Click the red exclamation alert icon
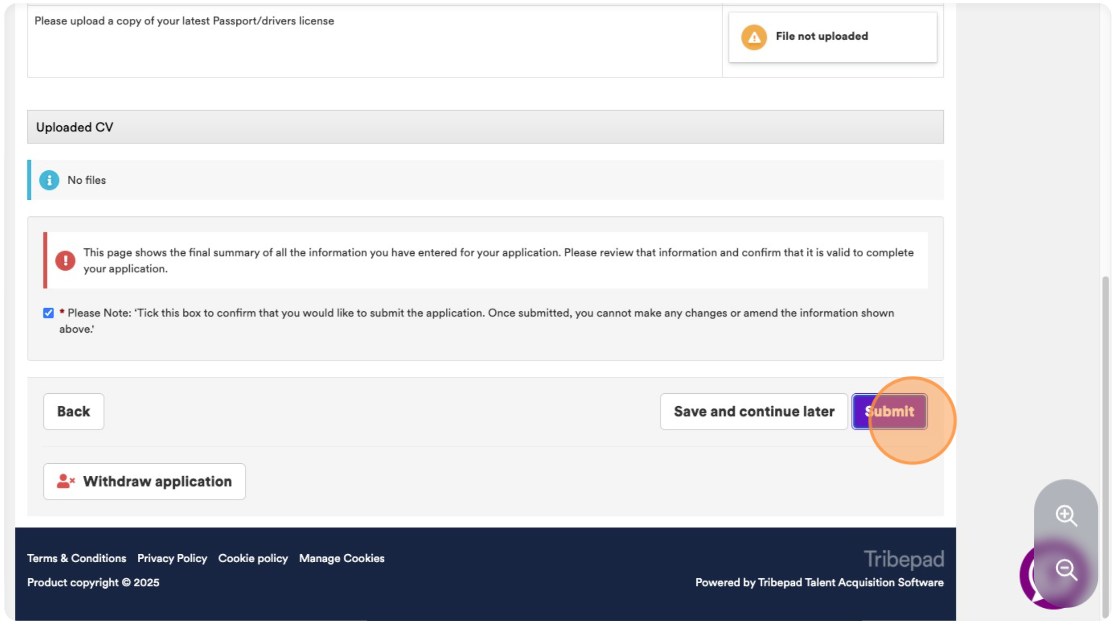The width and height of the screenshot is (1116, 627). point(65,260)
